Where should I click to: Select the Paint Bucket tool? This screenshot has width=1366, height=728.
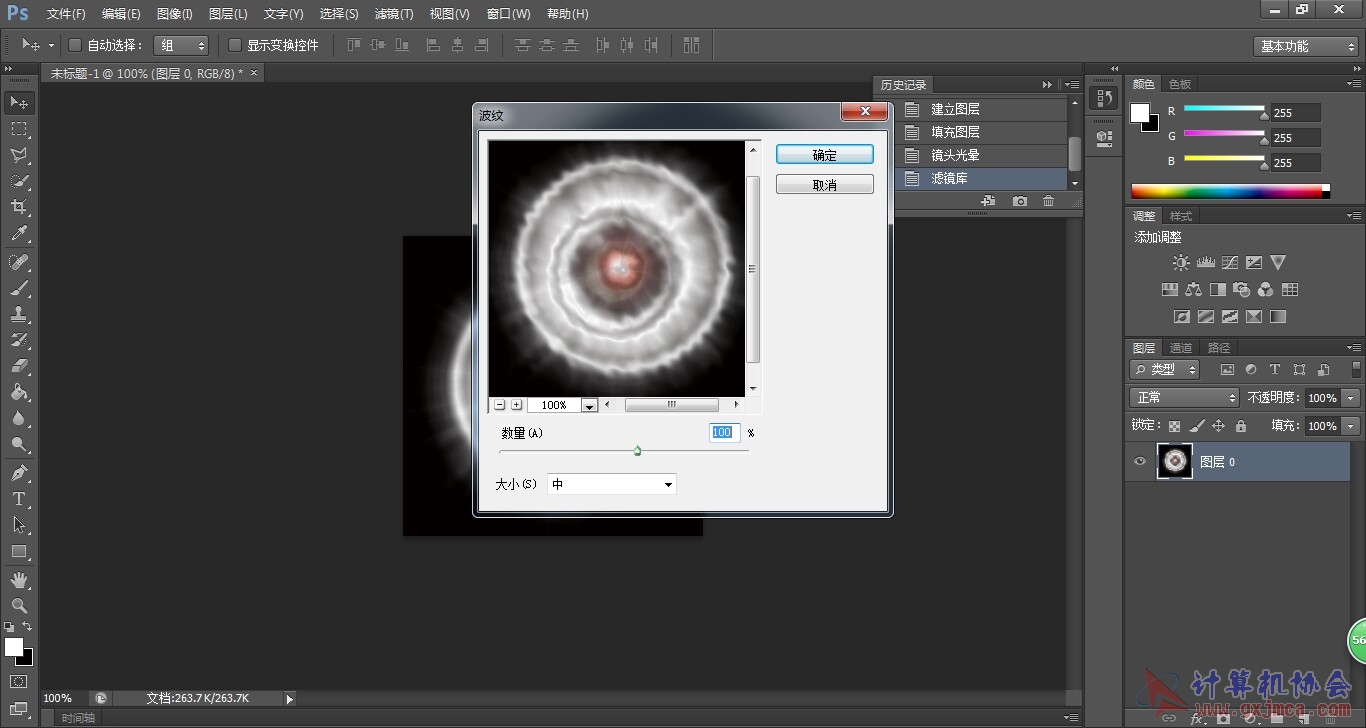click(19, 392)
